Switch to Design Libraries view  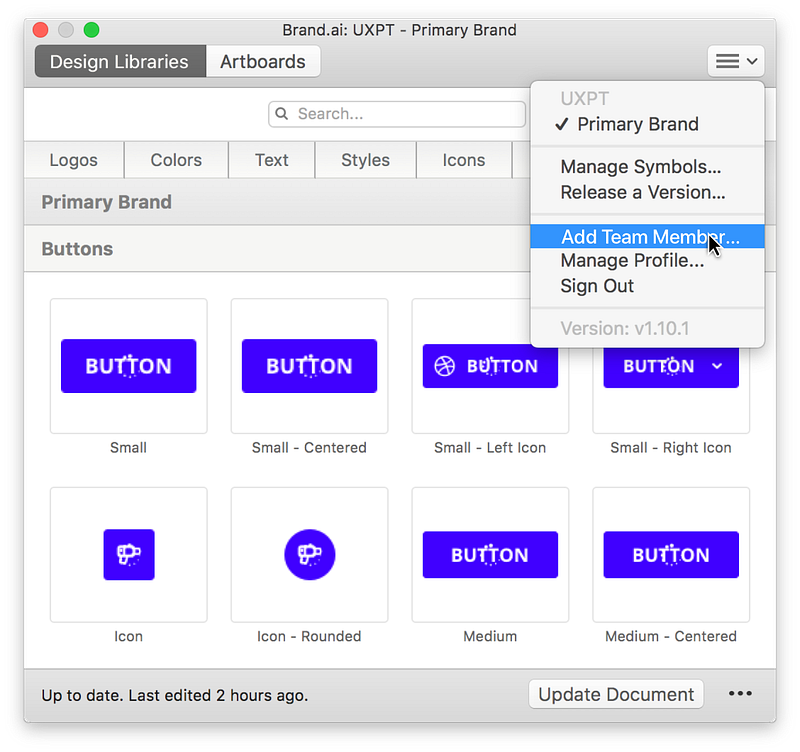pyautogui.click(x=120, y=61)
